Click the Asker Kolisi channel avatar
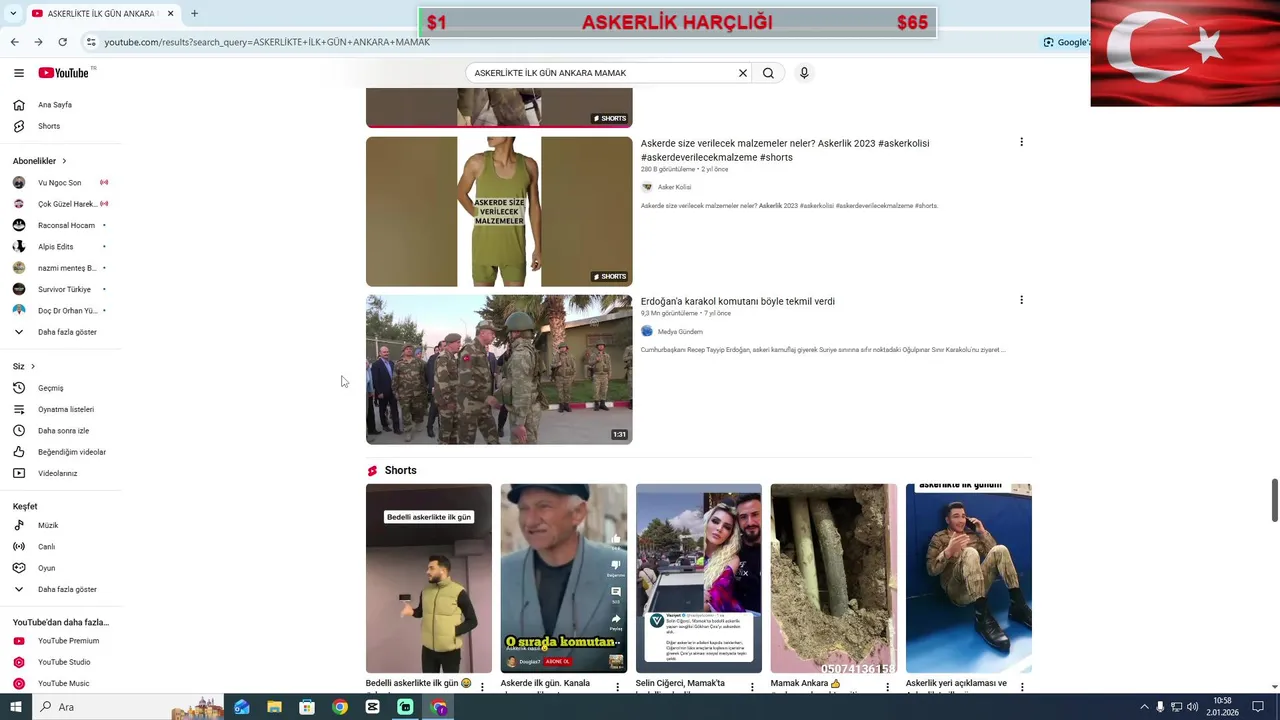The image size is (1280, 720). [647, 187]
